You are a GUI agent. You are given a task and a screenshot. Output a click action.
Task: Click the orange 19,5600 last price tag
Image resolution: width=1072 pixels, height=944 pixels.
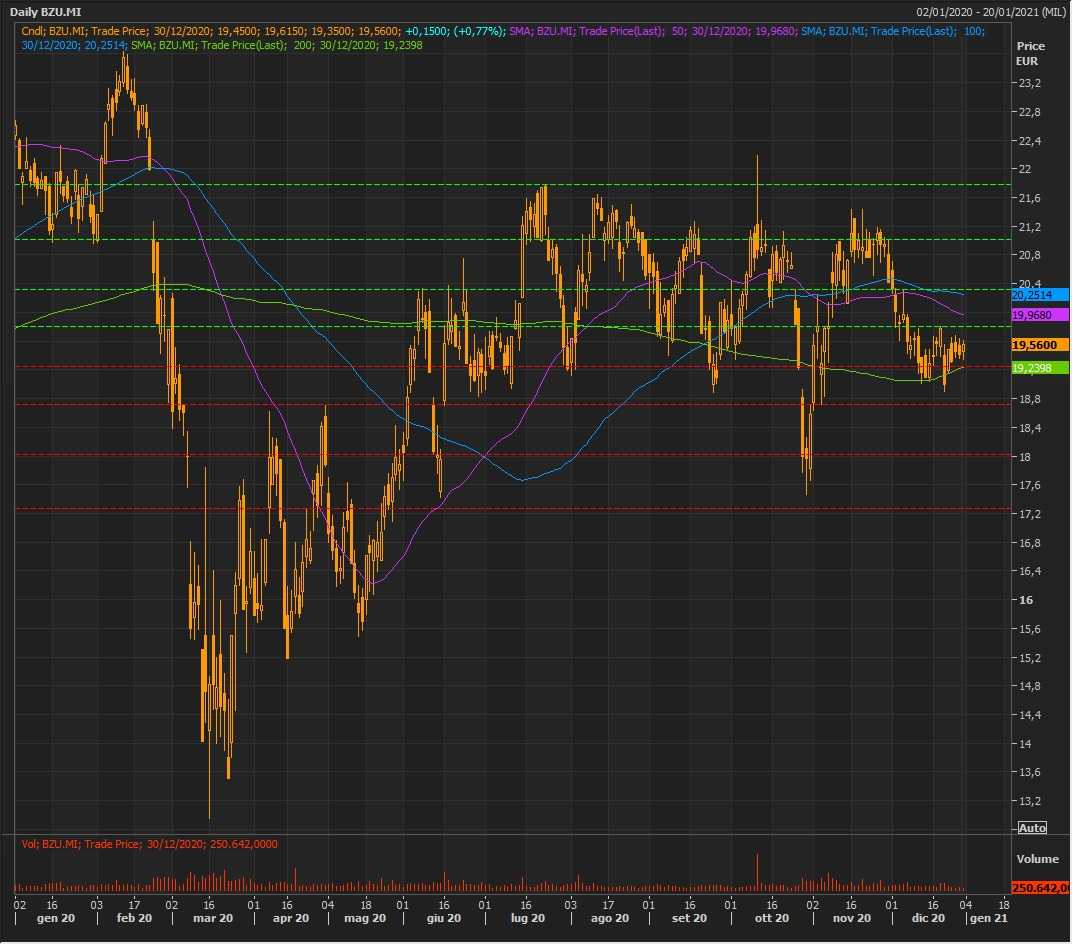pos(1040,344)
